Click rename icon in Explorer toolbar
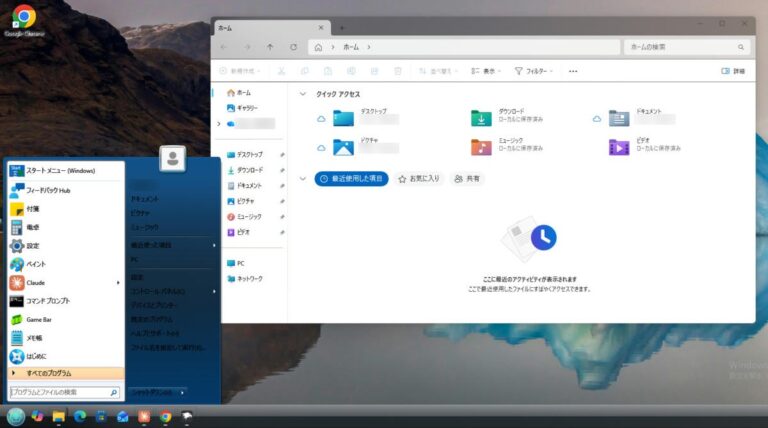The width and height of the screenshot is (768, 428). tap(351, 71)
